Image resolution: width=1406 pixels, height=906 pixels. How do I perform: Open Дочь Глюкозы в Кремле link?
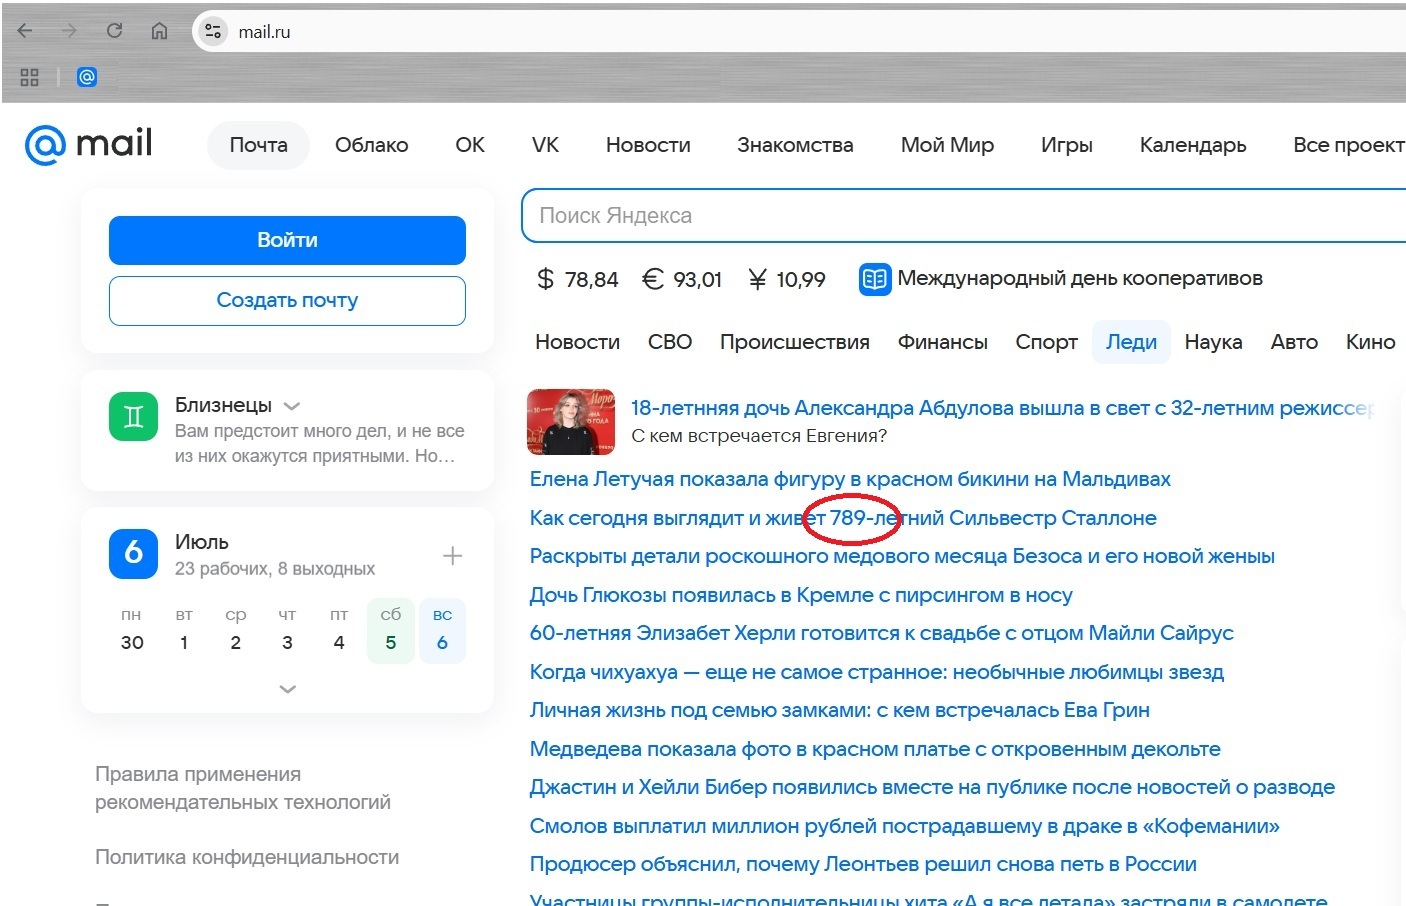[x=801, y=595]
